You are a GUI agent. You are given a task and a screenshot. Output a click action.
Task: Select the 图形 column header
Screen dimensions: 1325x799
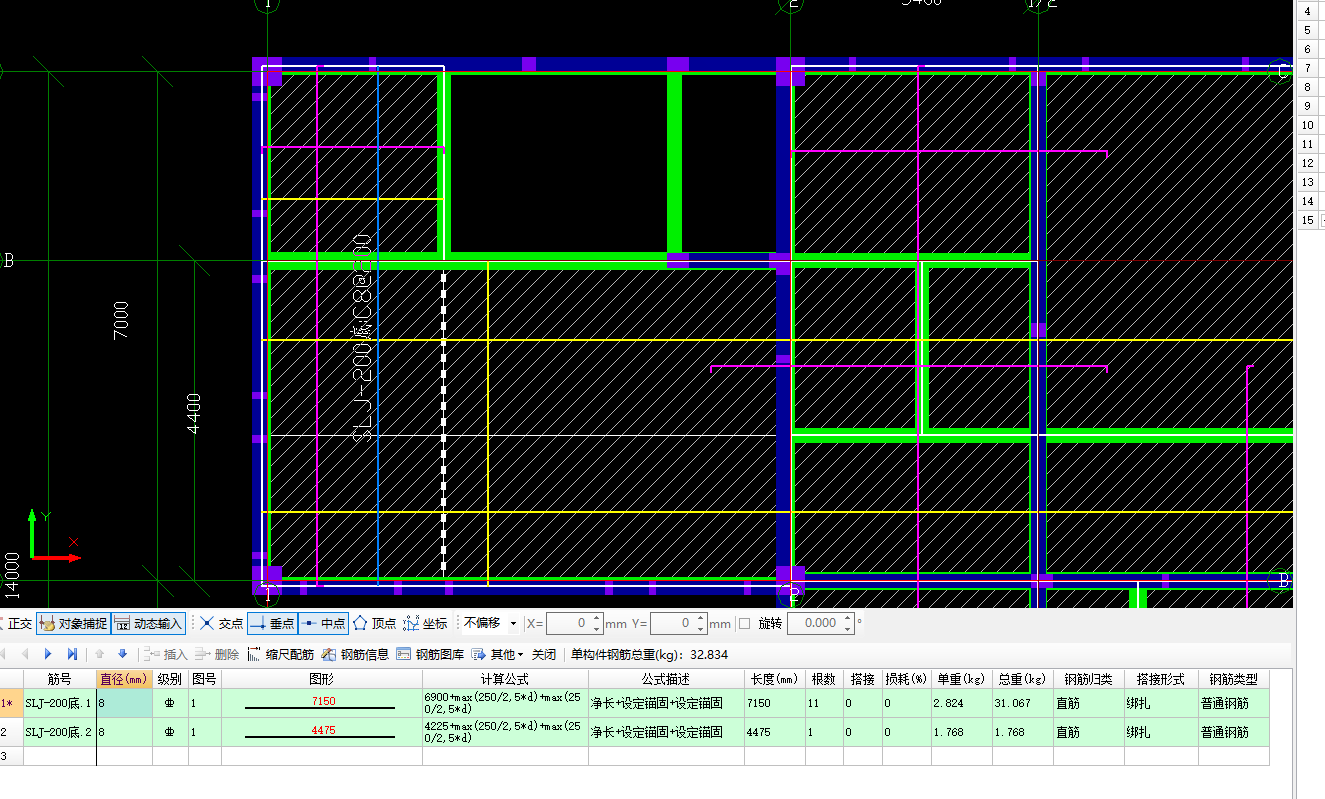(321, 679)
